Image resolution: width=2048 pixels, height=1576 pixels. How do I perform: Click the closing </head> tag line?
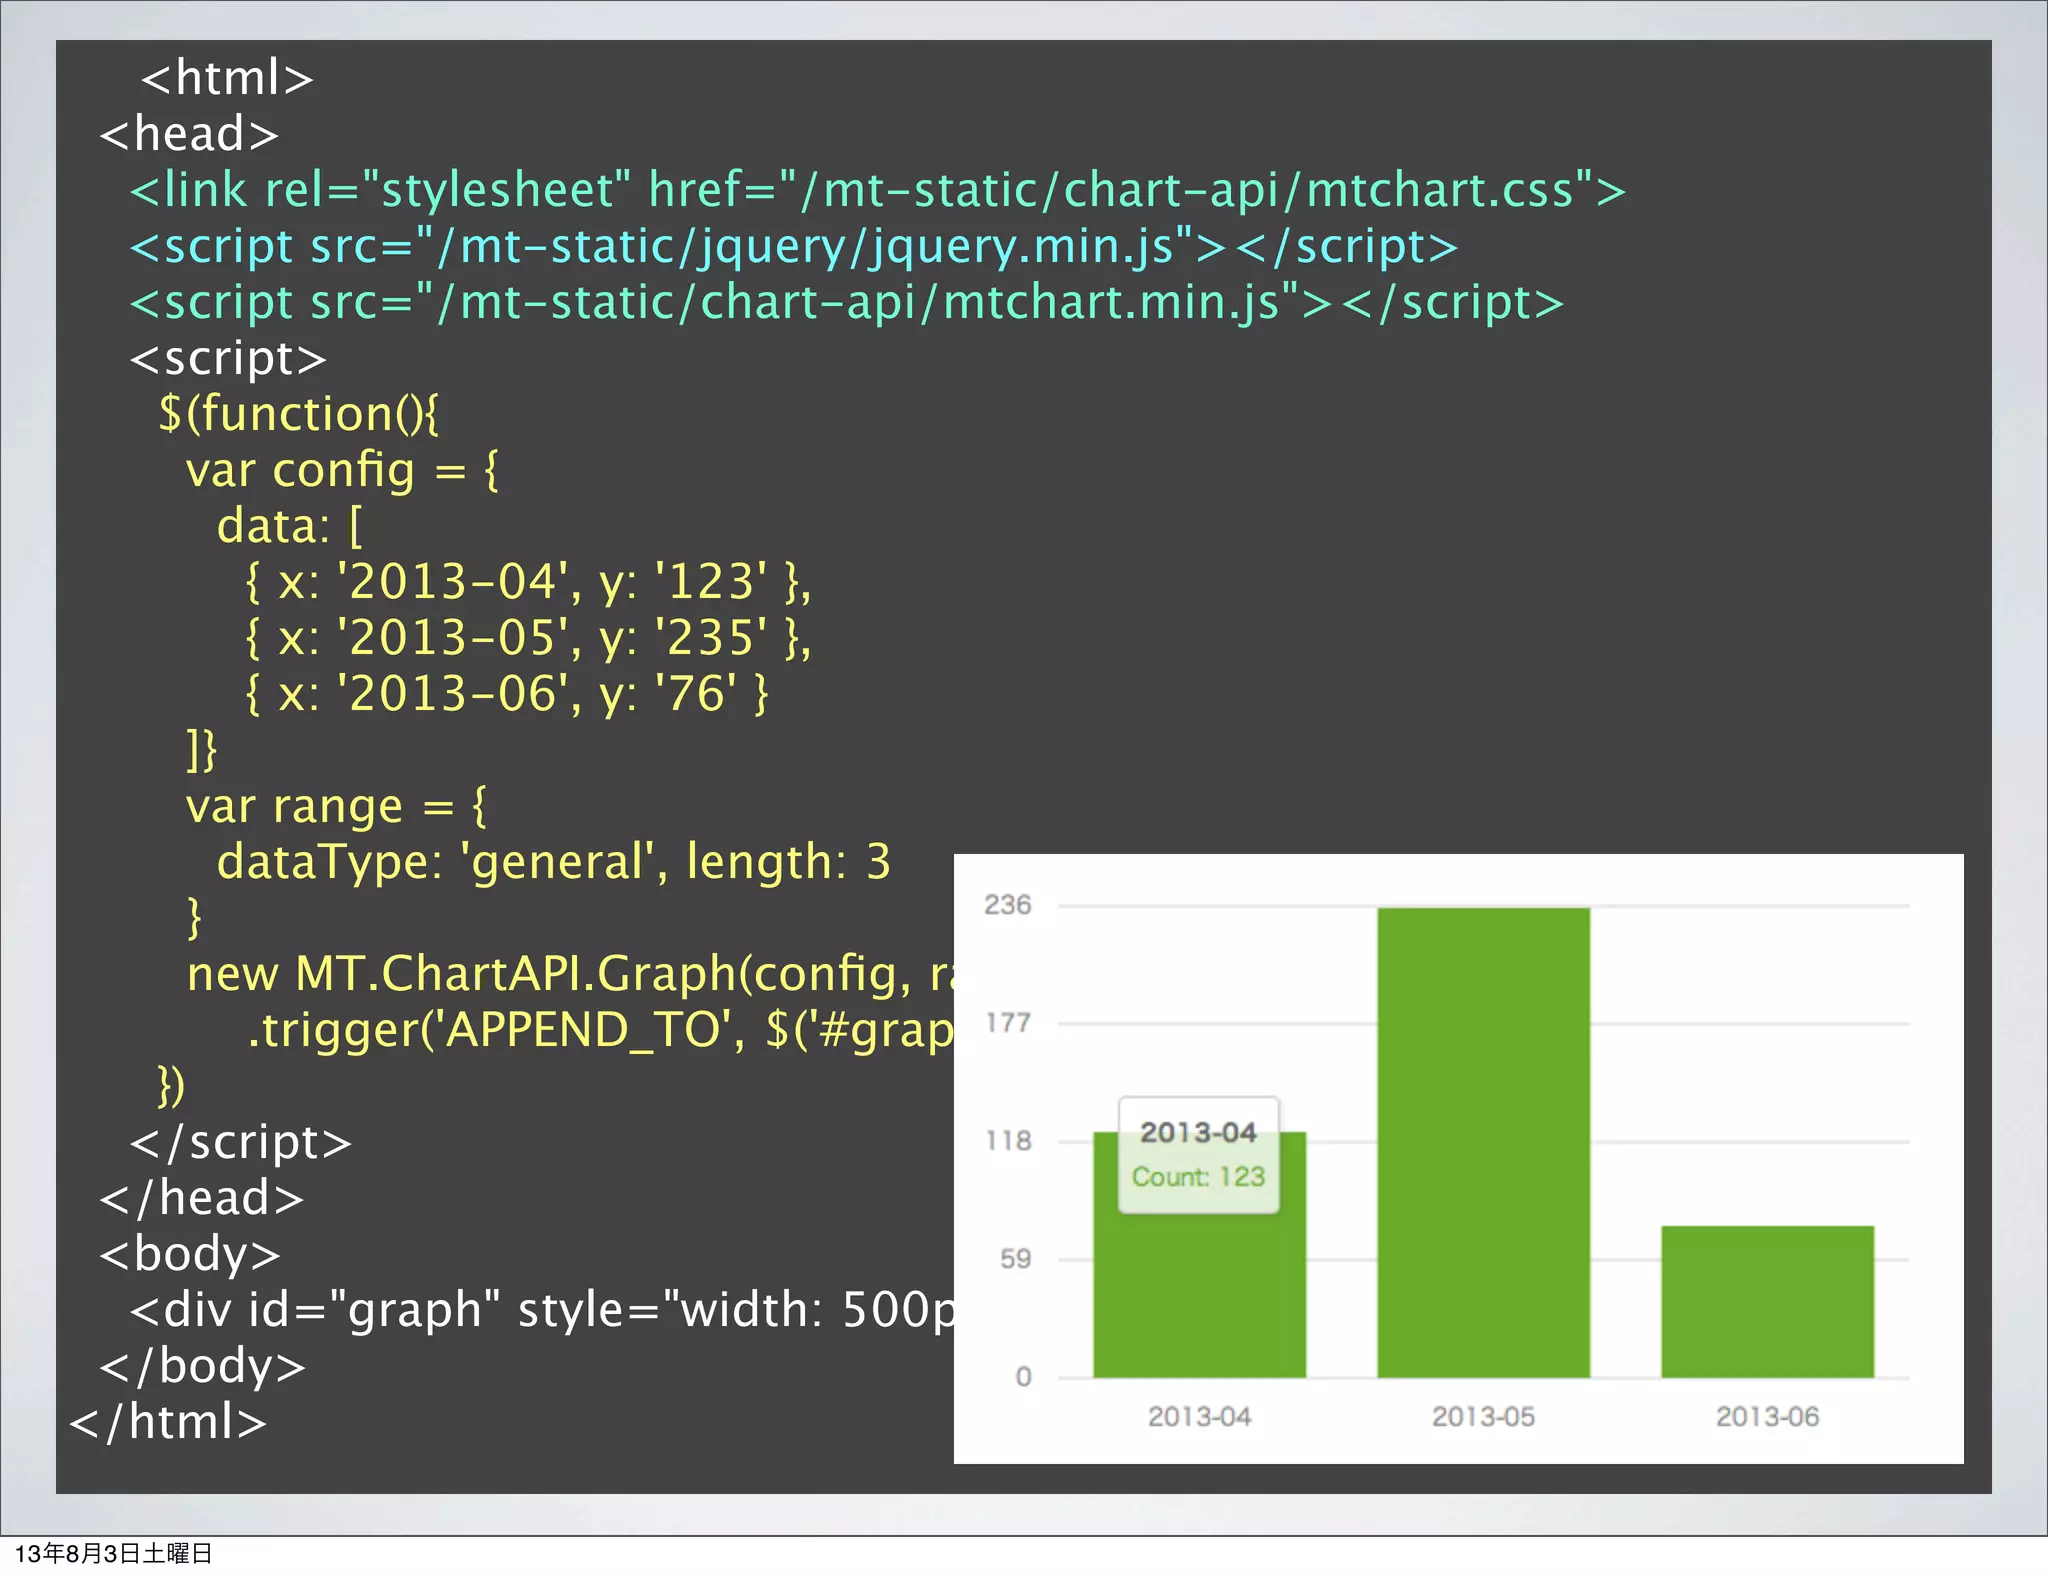[x=202, y=1198]
